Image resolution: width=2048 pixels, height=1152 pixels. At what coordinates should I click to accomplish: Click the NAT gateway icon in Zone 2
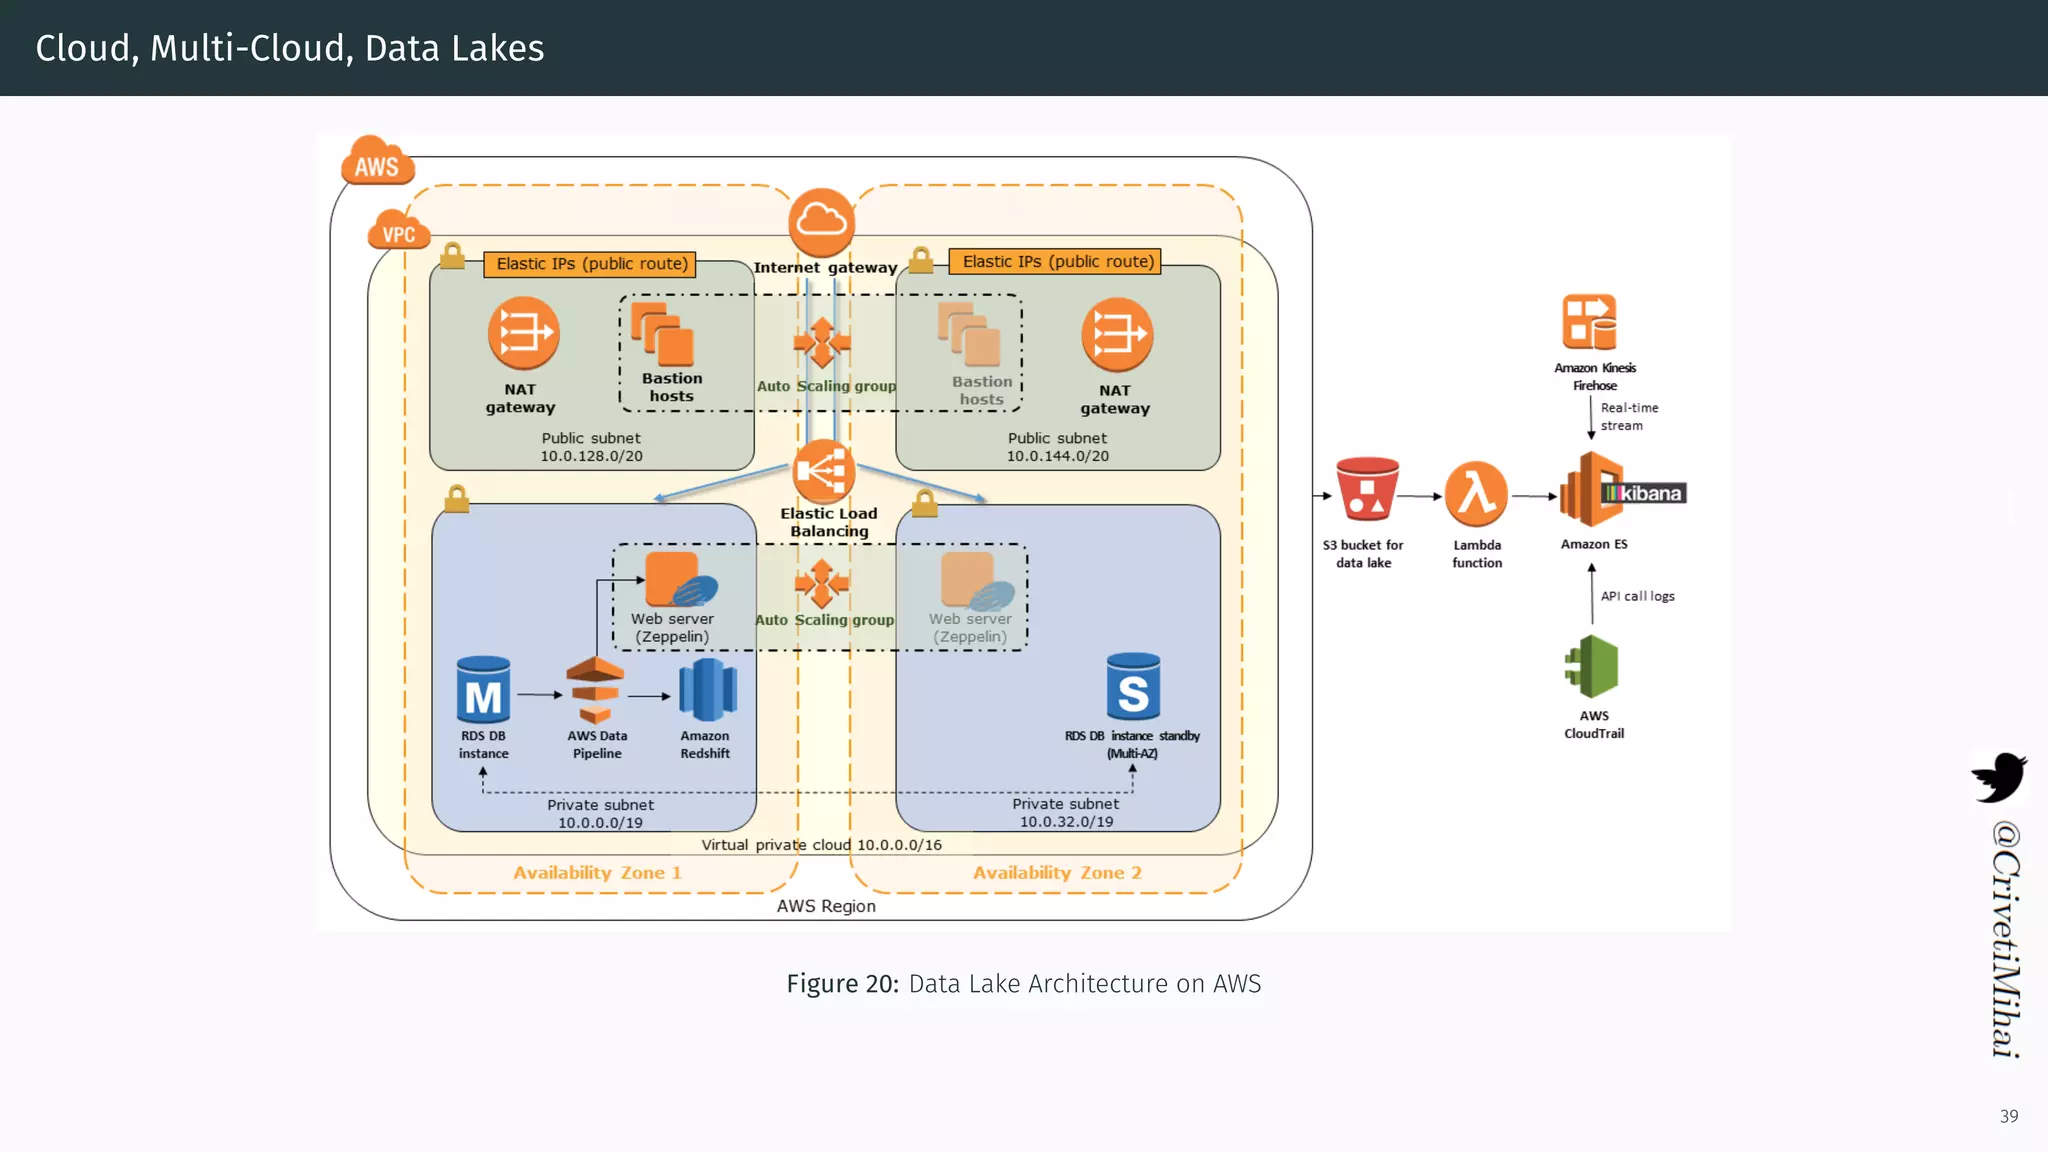(1117, 334)
